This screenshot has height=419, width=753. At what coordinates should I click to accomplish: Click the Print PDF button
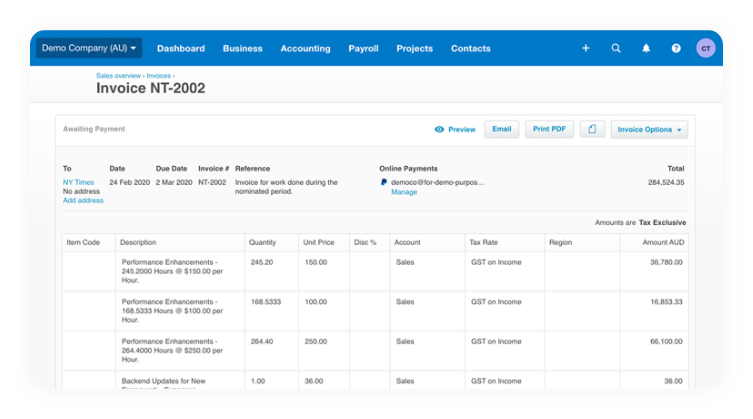tap(549, 129)
